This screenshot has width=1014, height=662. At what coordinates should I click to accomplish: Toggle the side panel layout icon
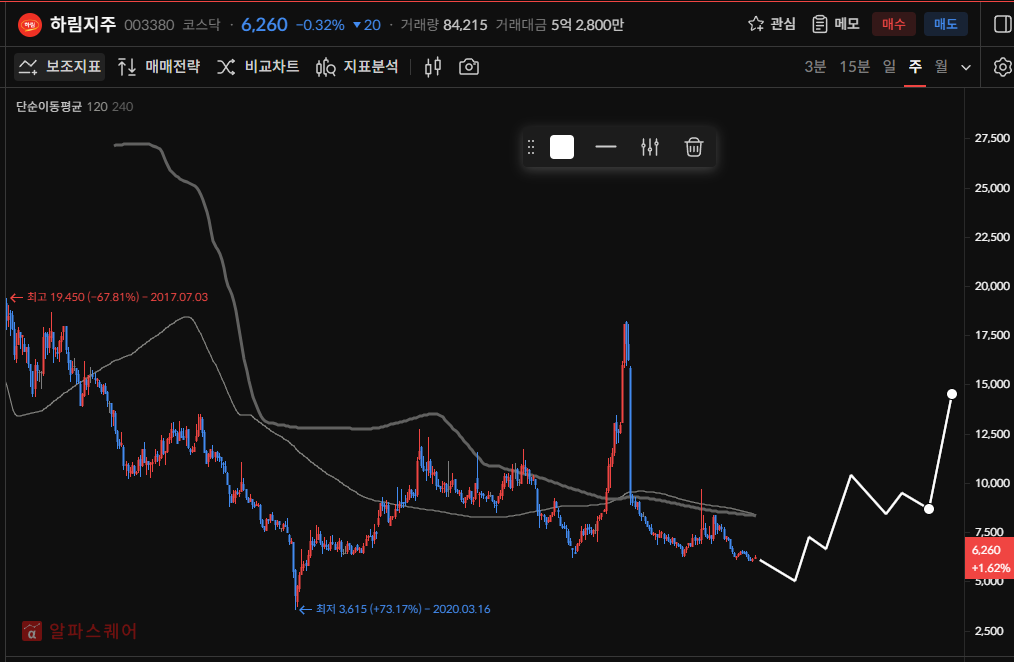tap(1002, 25)
